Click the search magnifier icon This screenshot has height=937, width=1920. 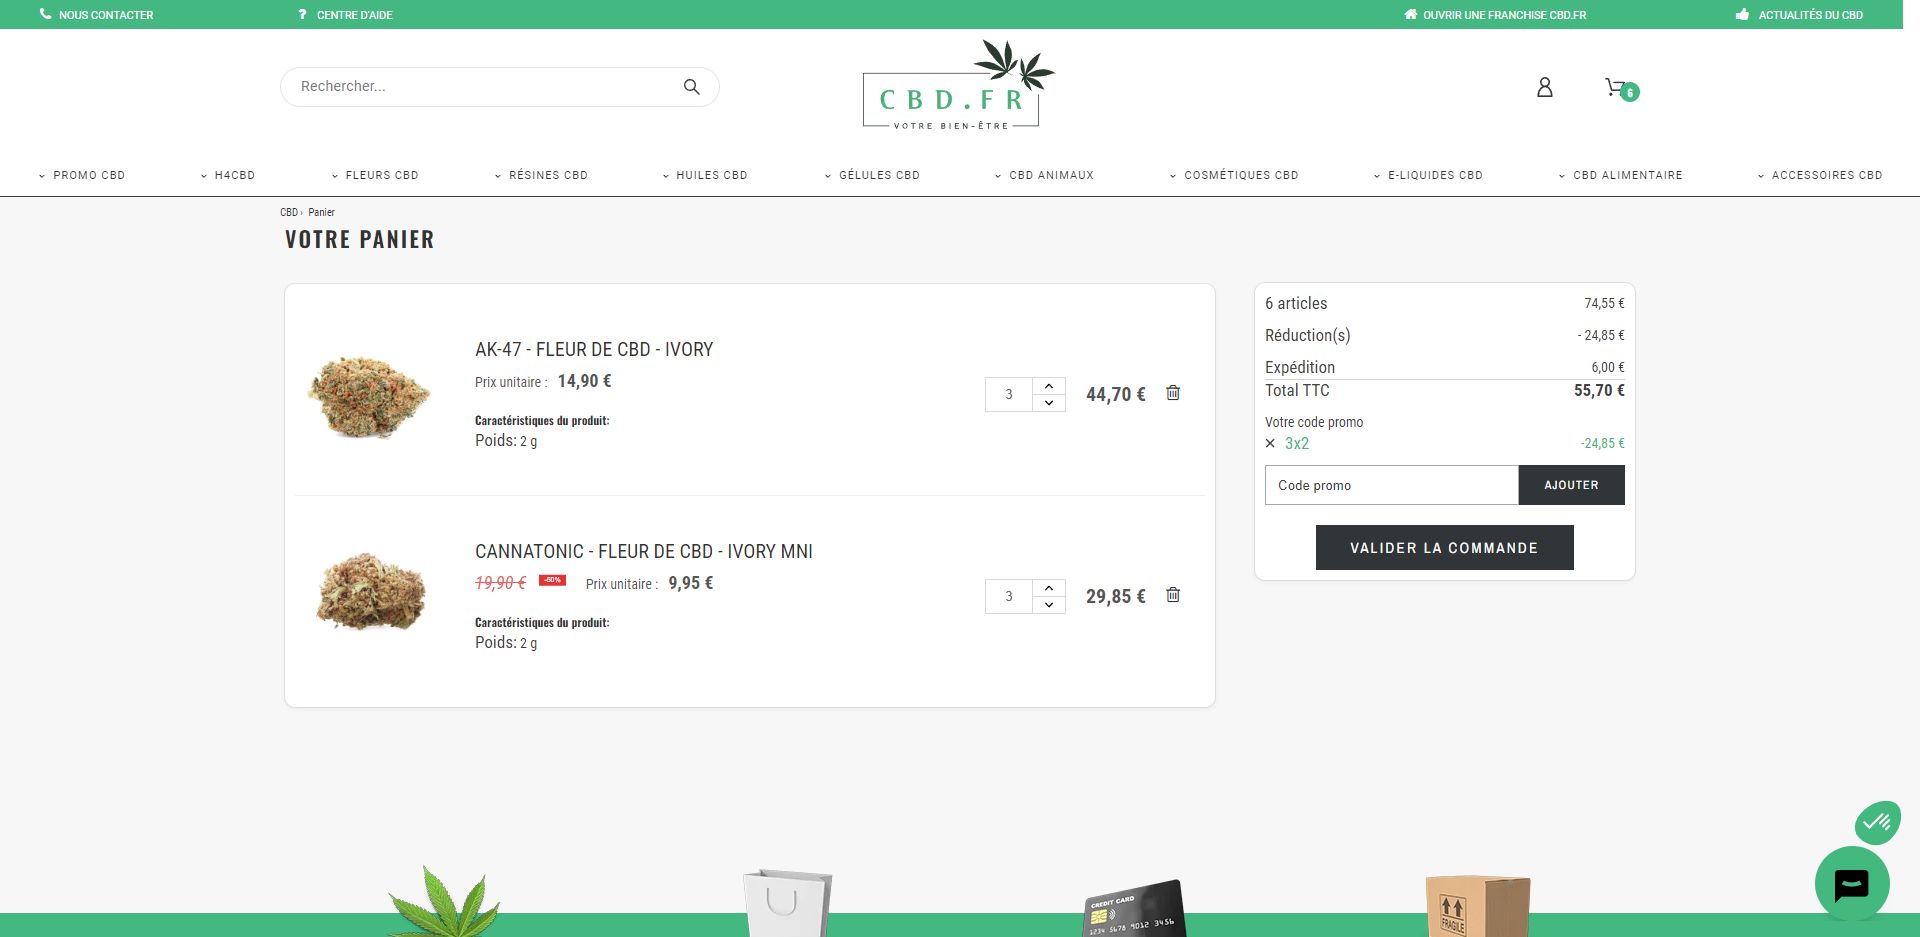(x=691, y=87)
